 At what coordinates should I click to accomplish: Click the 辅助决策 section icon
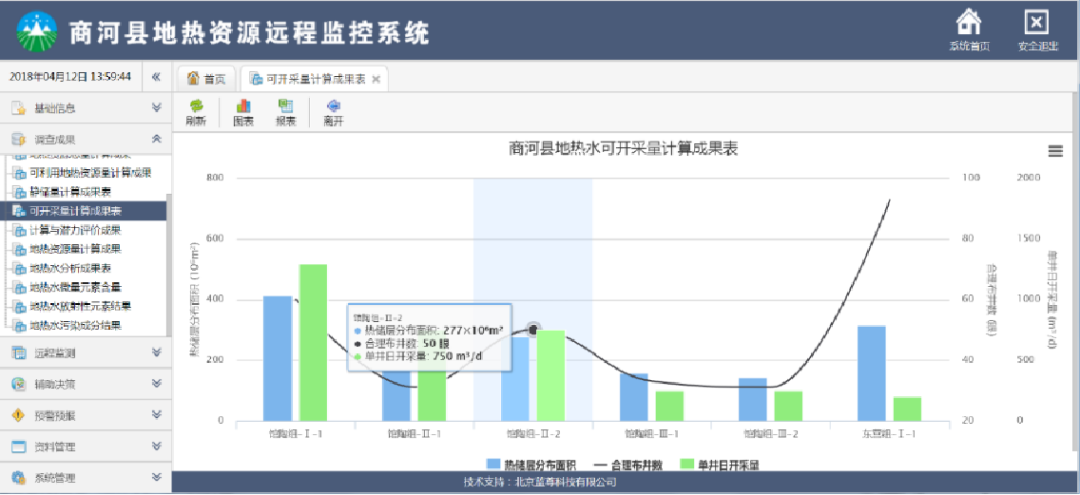point(18,384)
